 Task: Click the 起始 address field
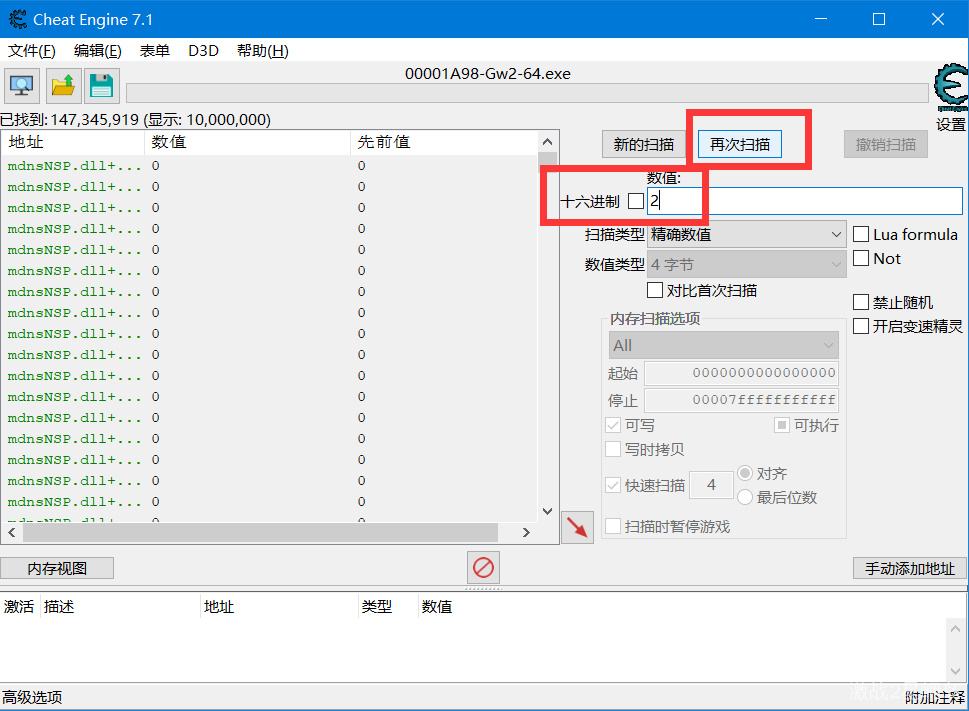point(742,373)
